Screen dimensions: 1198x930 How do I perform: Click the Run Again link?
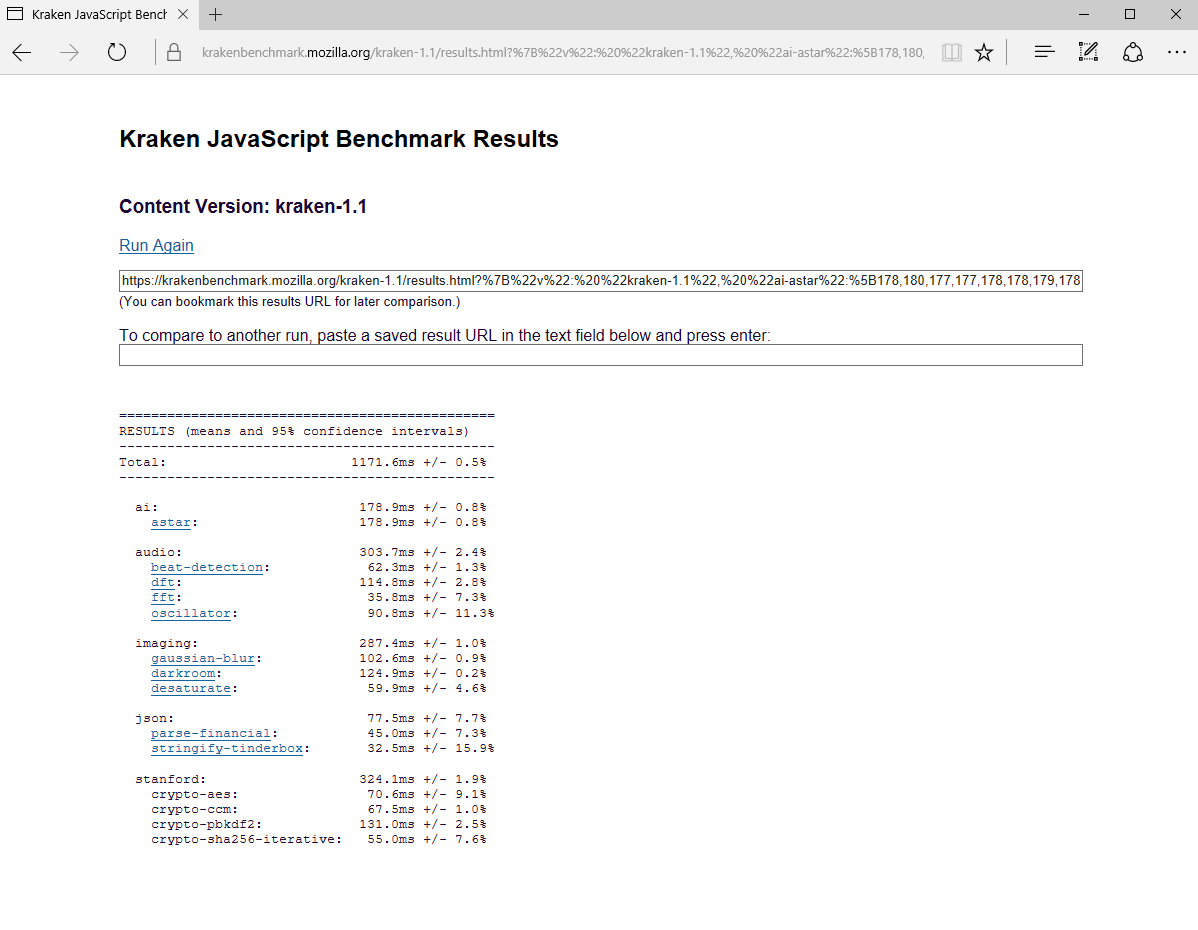tap(156, 245)
